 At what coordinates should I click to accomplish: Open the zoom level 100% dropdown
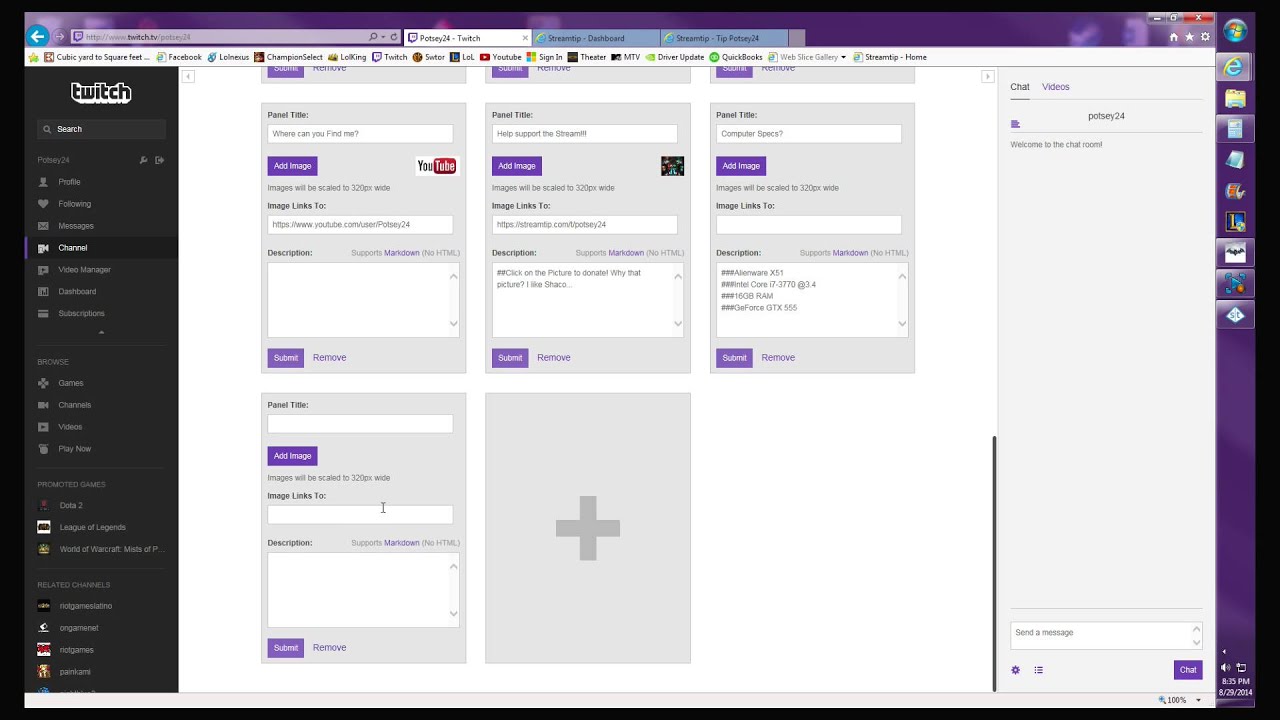[x=1198, y=700]
